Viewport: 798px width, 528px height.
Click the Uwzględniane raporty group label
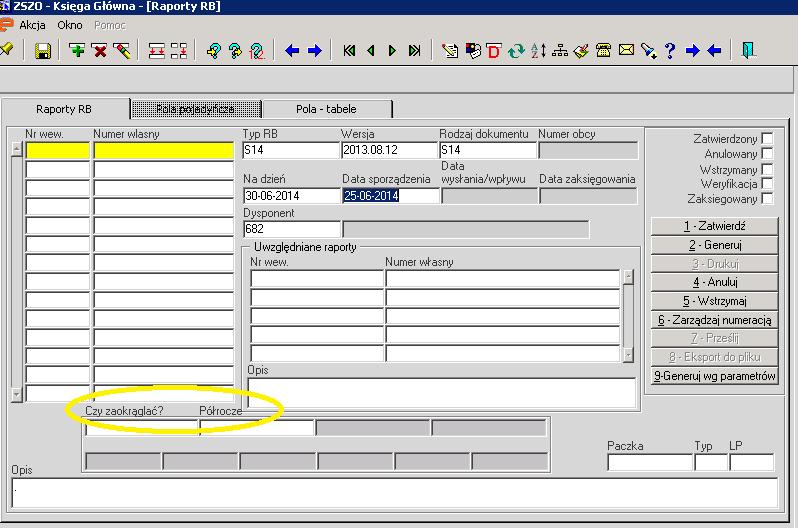coord(305,247)
